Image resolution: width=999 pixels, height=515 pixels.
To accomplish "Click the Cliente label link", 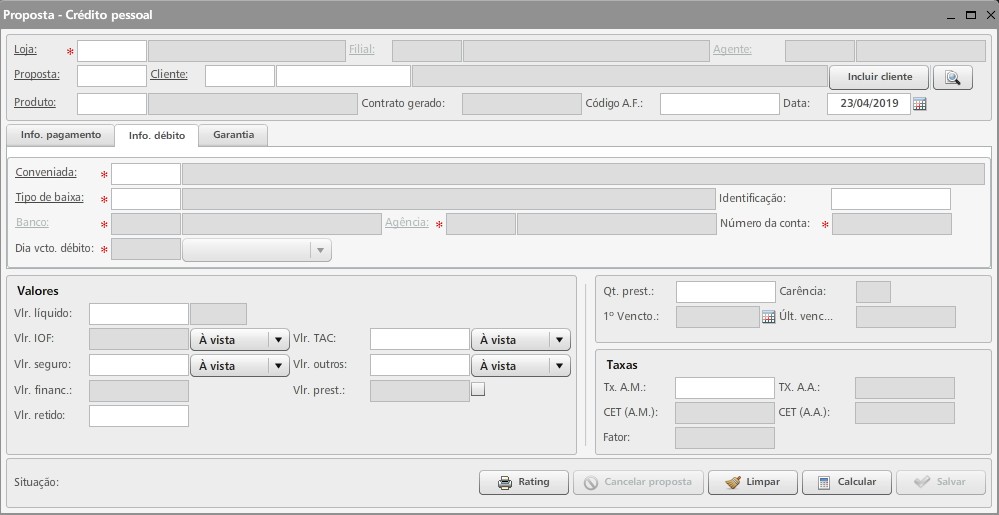I will click(x=169, y=75).
